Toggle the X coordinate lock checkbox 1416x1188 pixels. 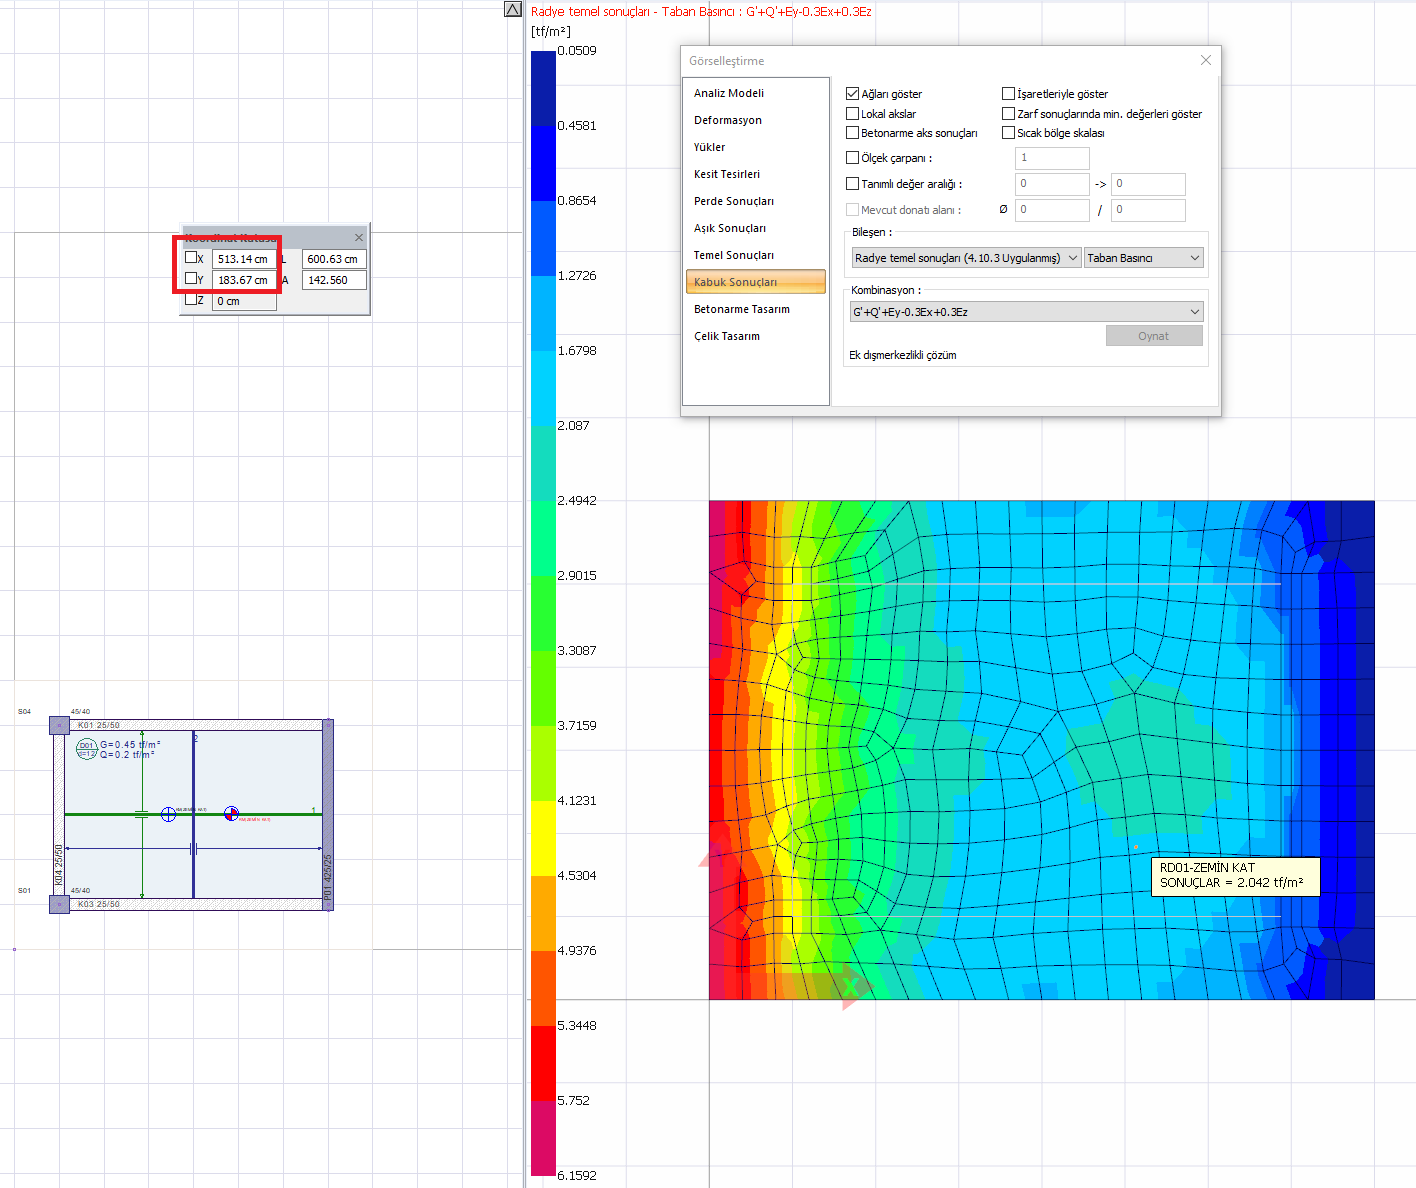[x=191, y=257]
